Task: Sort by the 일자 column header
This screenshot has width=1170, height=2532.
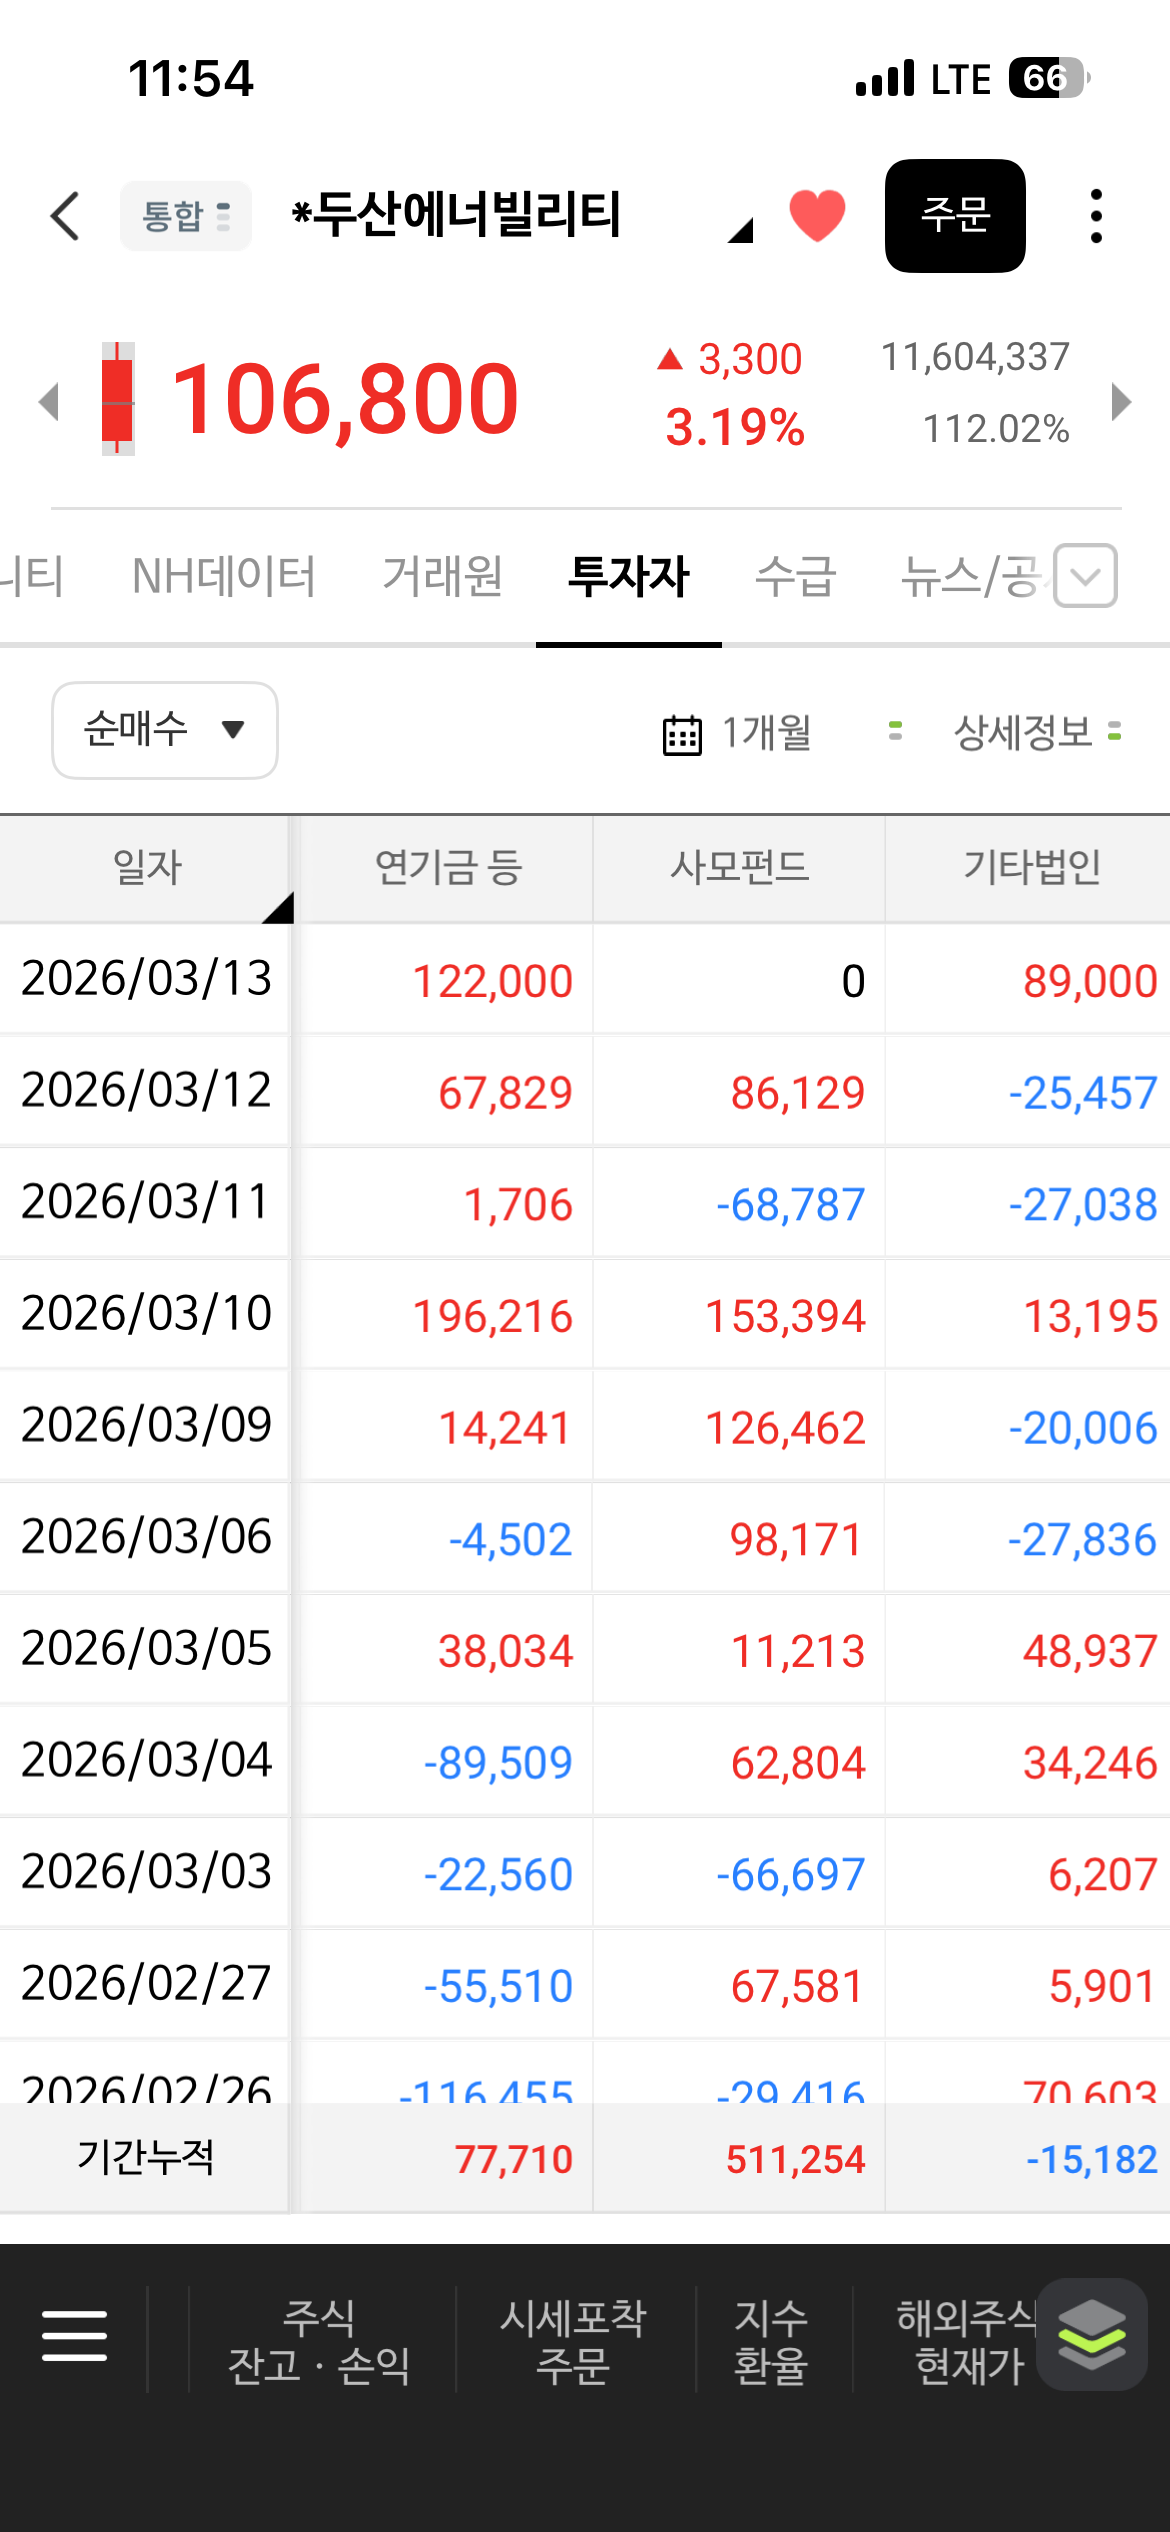Action: 146,867
